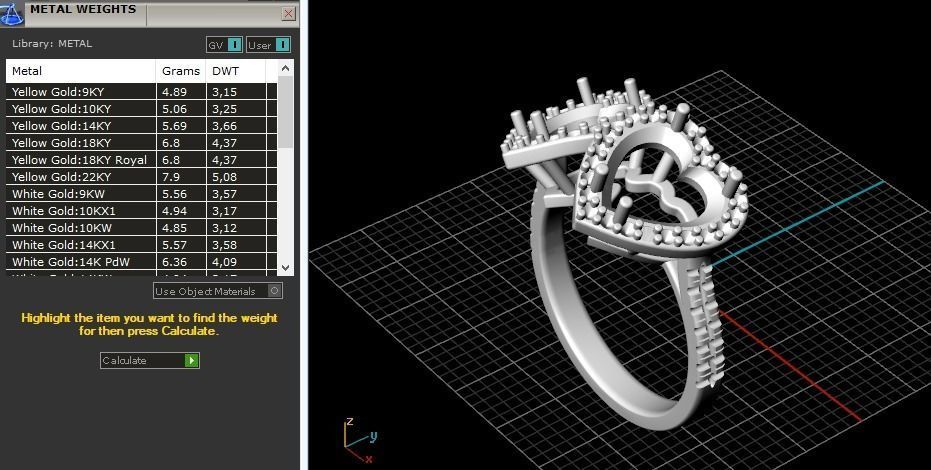The height and width of the screenshot is (470, 931).
Task: Click the Library: METAL label
Action: pos(52,43)
